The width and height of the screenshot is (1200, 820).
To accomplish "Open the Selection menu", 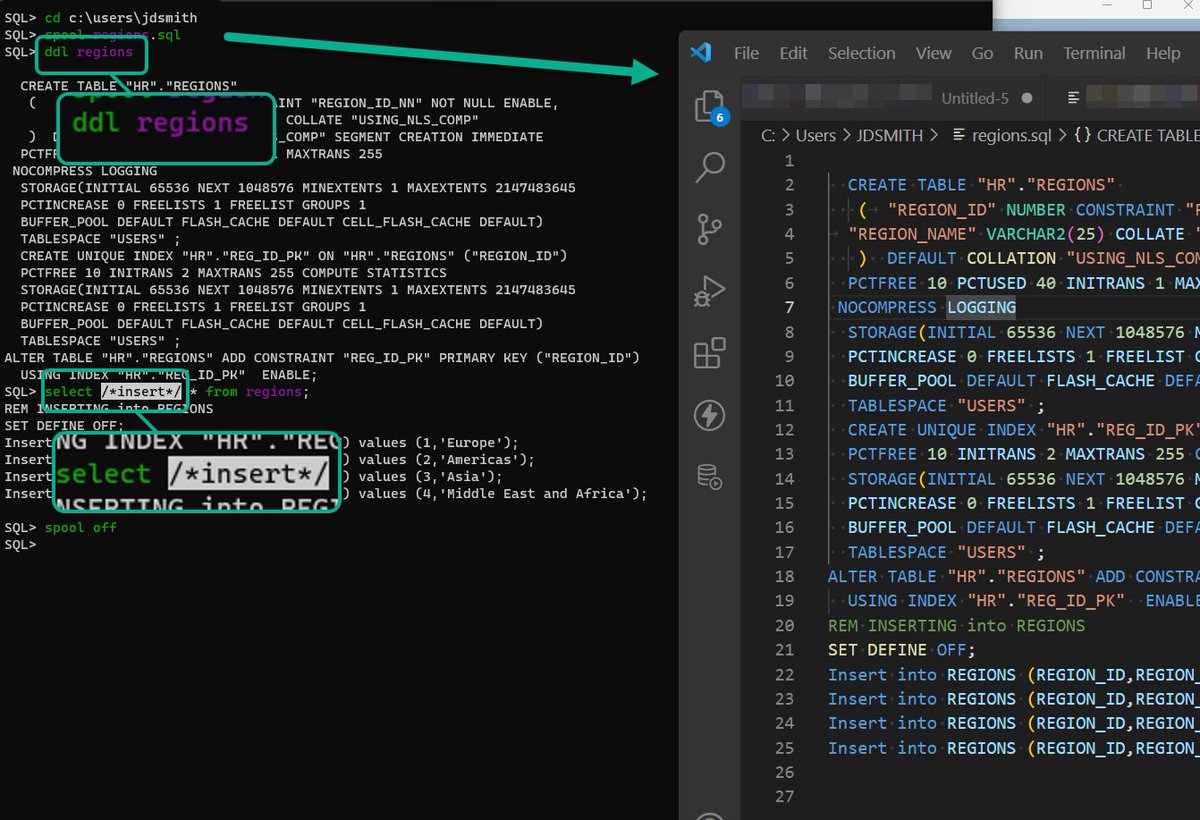I will [861, 53].
